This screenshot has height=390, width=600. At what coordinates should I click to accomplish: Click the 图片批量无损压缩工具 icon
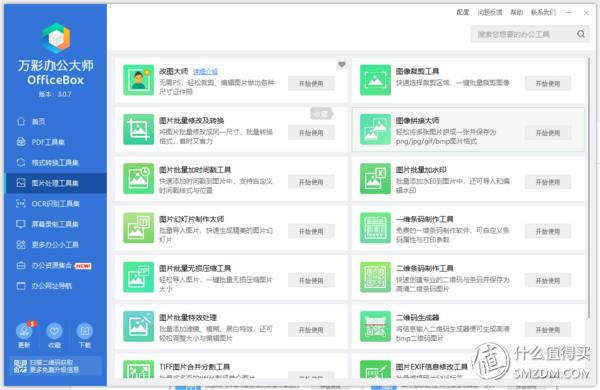[x=139, y=277]
